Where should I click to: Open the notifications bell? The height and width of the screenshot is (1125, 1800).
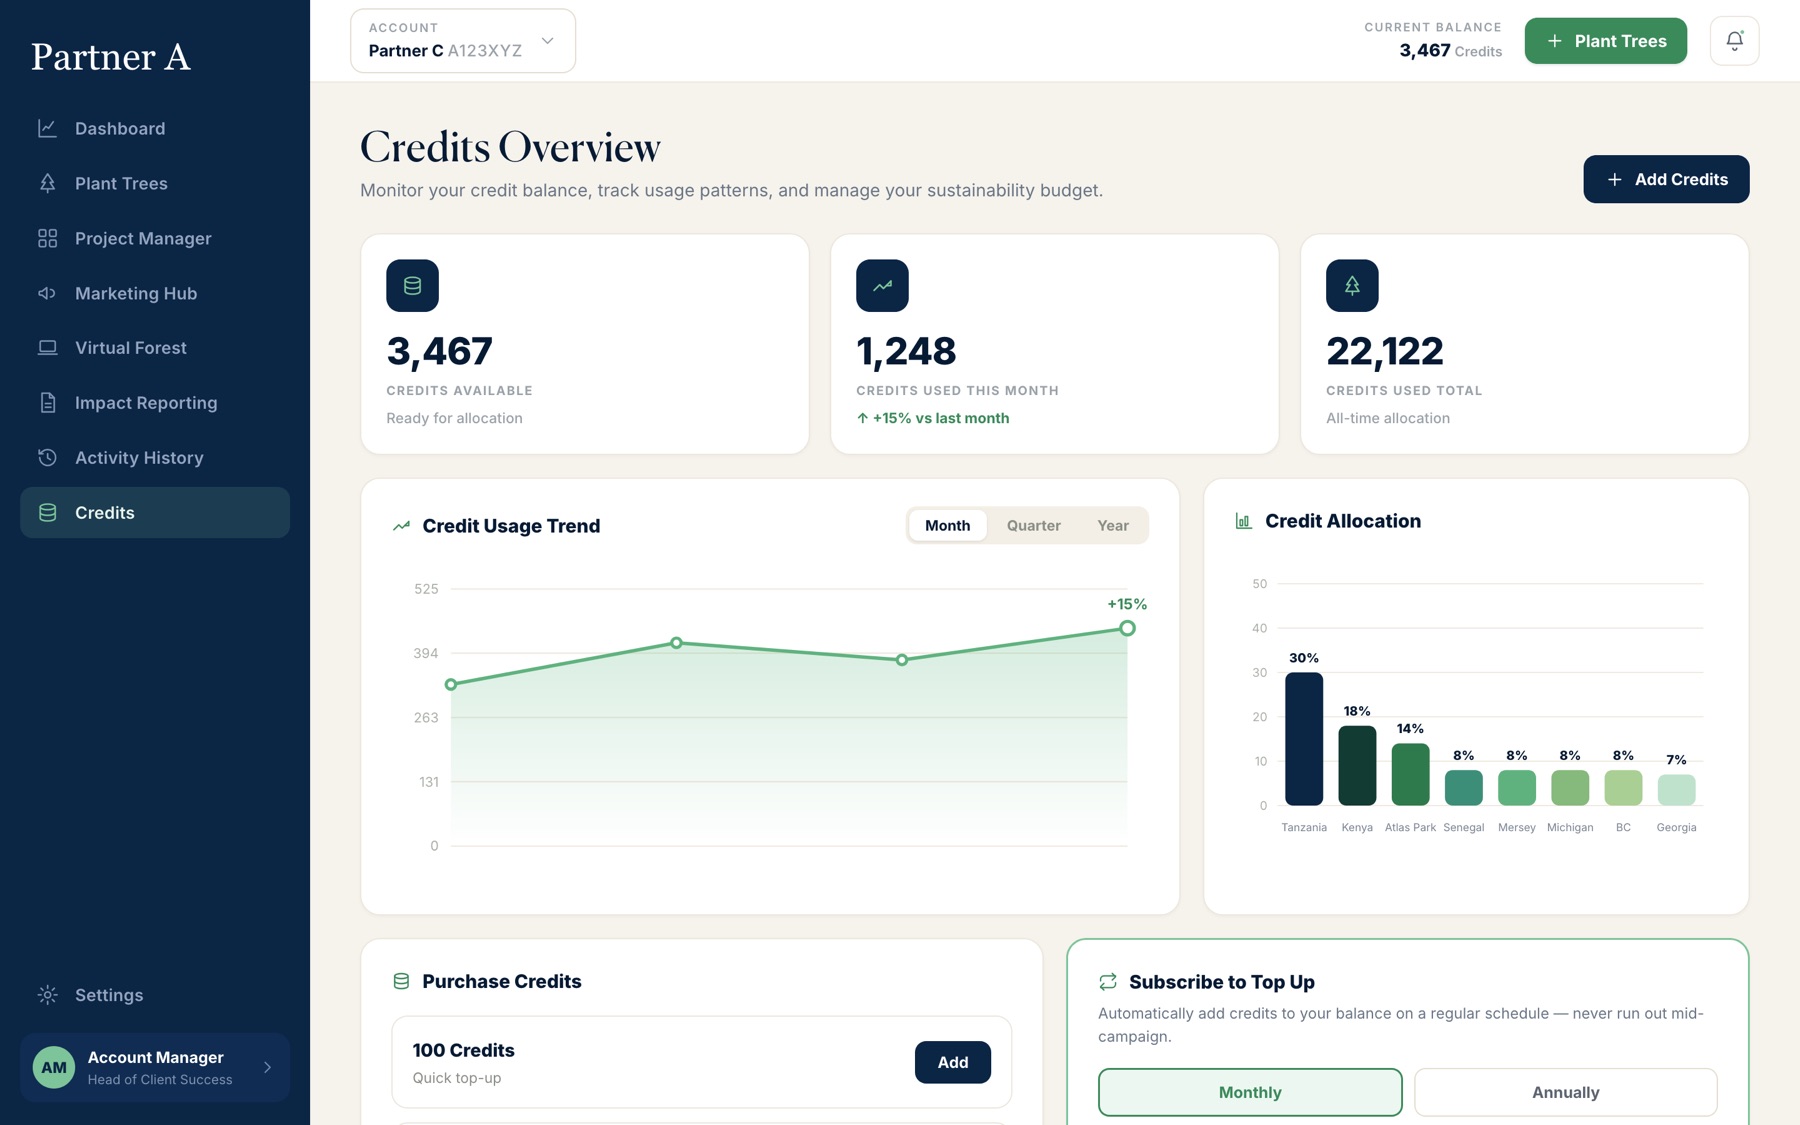tap(1734, 41)
